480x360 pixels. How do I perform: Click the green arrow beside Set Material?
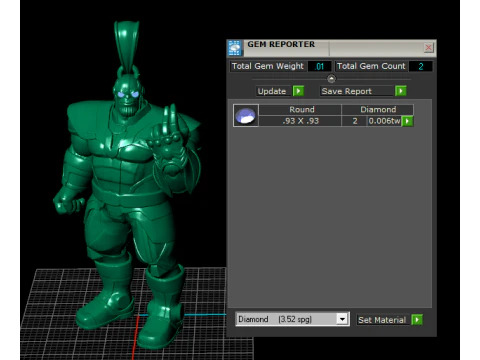(417, 320)
